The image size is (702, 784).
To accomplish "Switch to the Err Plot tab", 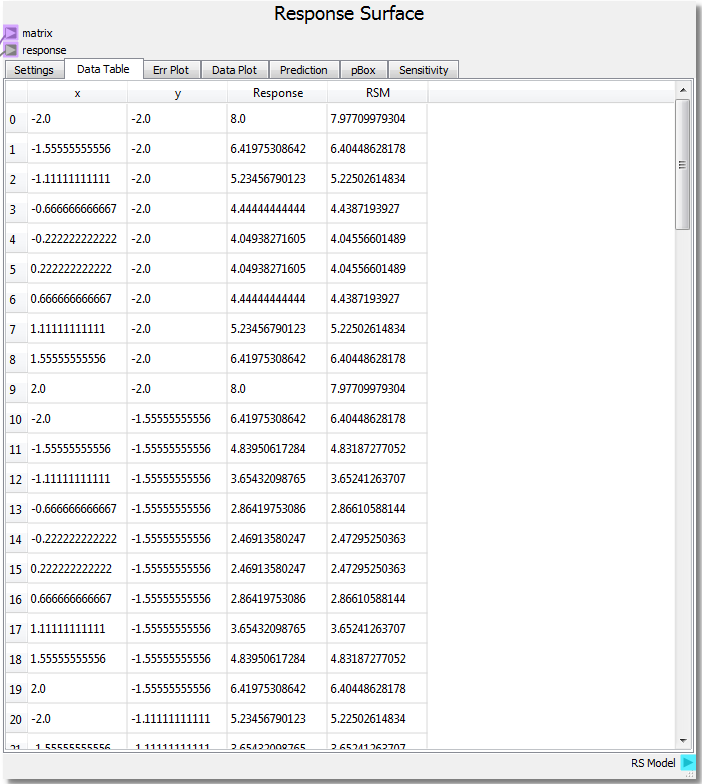I will (171, 70).
